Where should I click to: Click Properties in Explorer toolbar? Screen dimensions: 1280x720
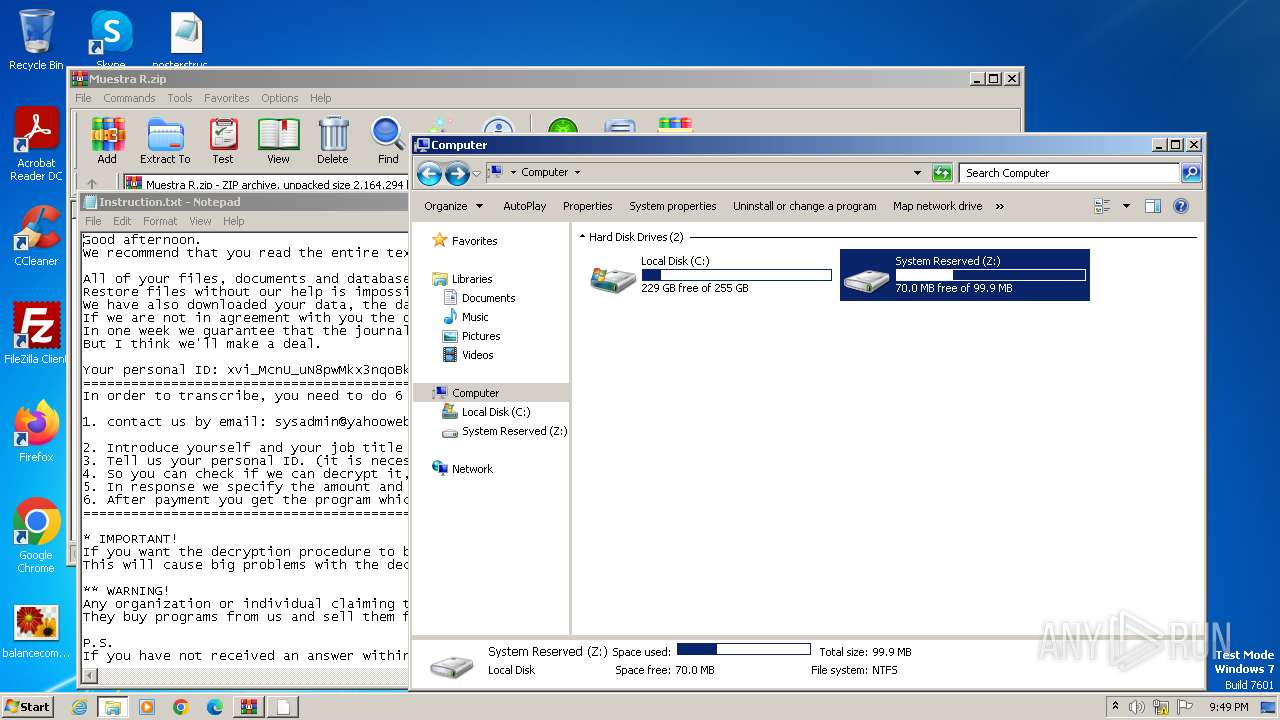[x=587, y=206]
